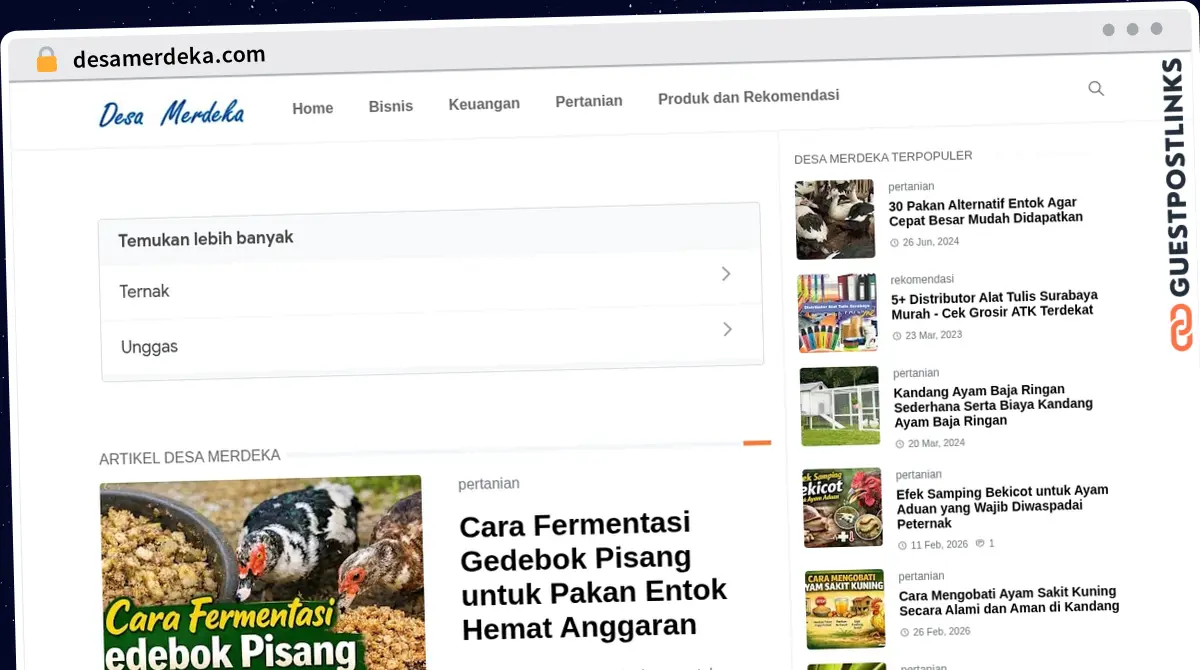Viewport: 1200px width, 670px height.
Task: Click the Bekicot article thumbnail
Action: point(842,507)
